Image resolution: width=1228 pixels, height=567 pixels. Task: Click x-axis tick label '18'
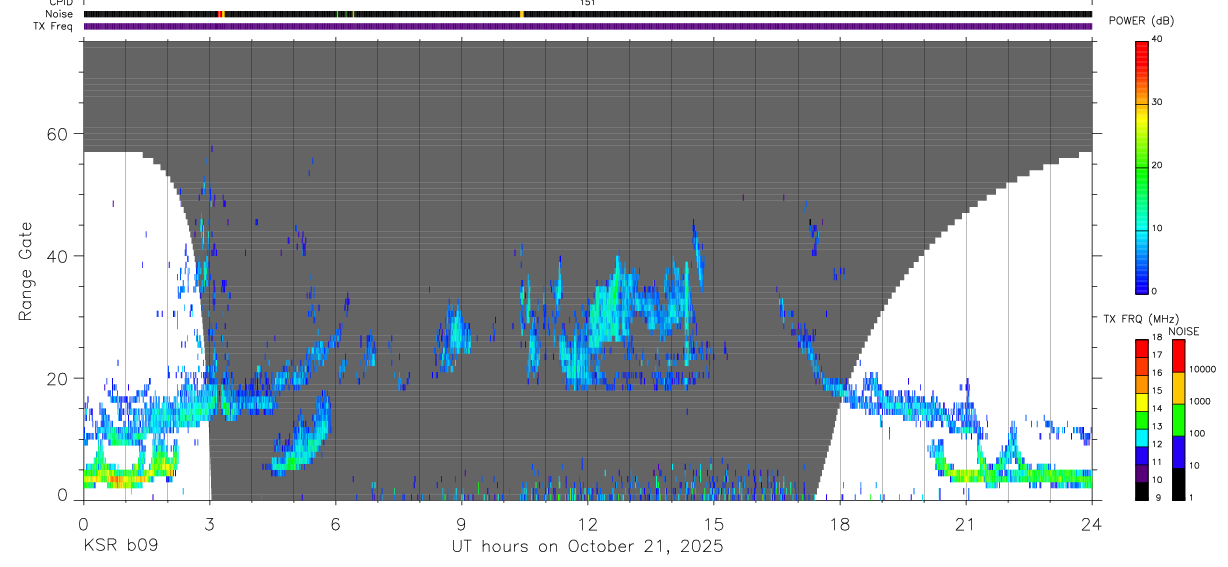(840, 524)
